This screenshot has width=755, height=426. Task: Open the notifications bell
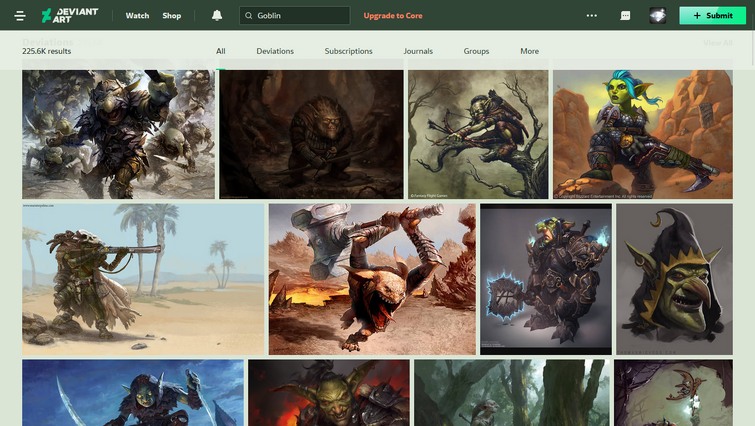pos(217,15)
